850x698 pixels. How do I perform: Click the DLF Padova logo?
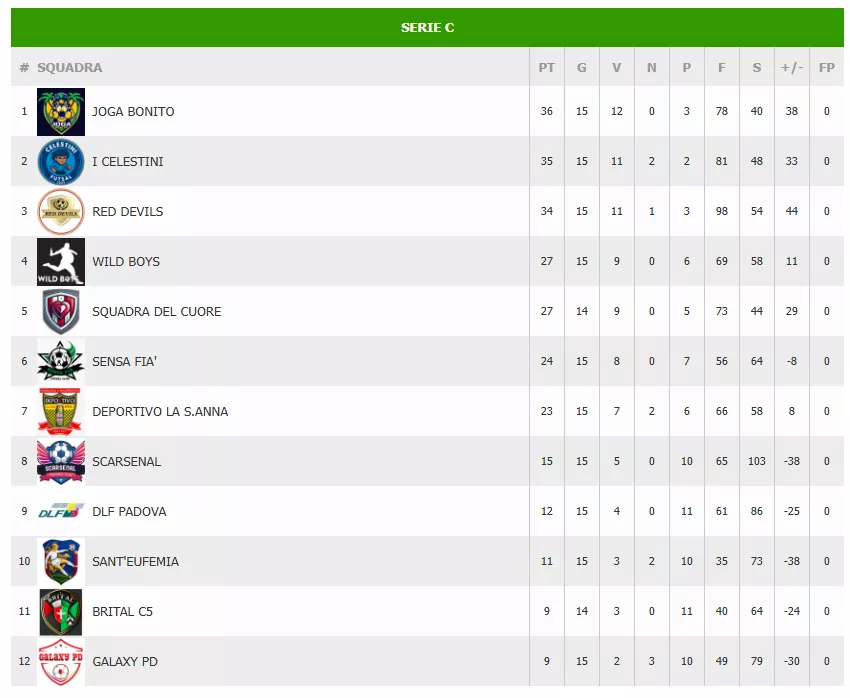click(x=61, y=511)
